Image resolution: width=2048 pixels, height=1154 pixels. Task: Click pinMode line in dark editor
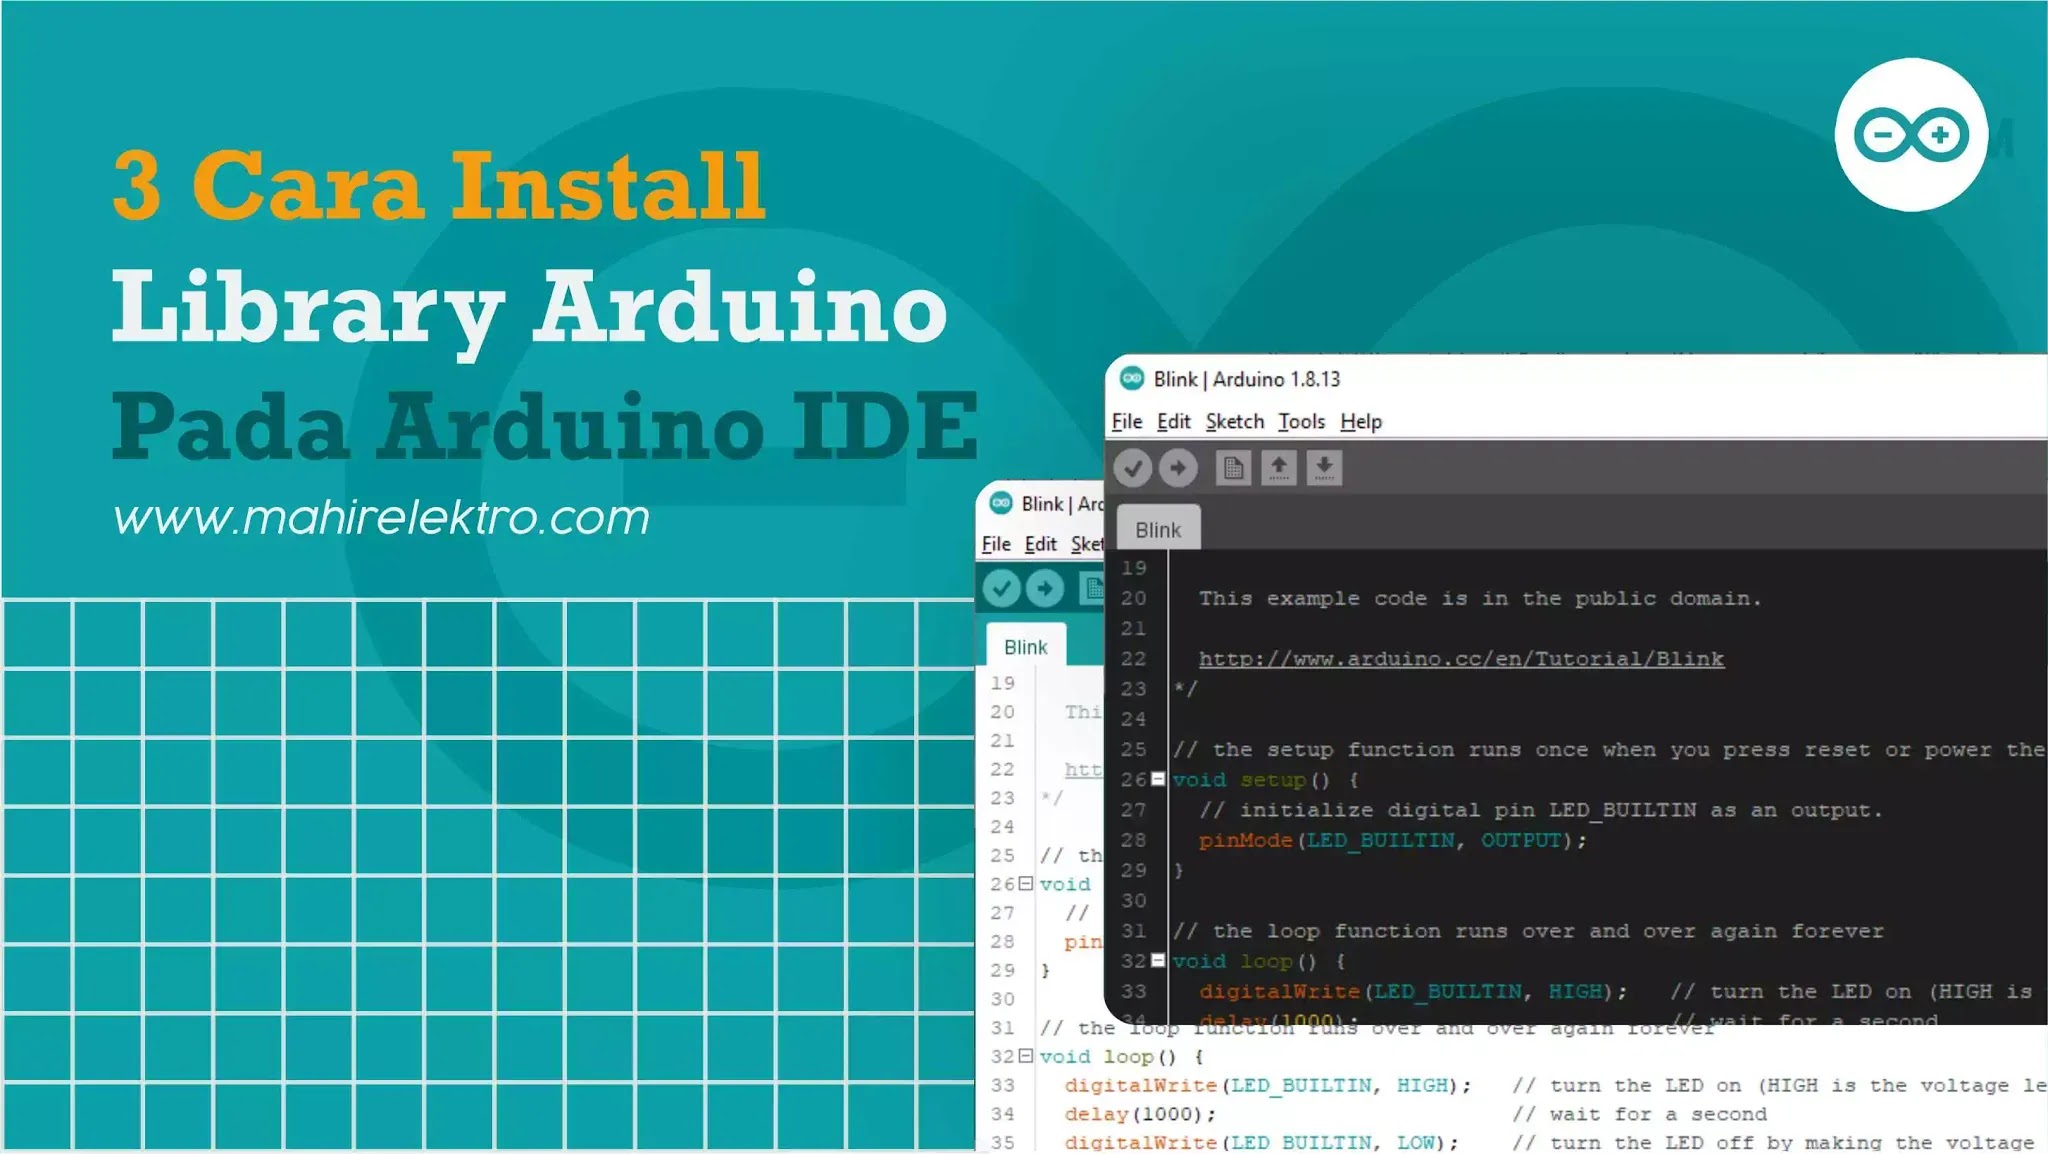click(x=1392, y=840)
